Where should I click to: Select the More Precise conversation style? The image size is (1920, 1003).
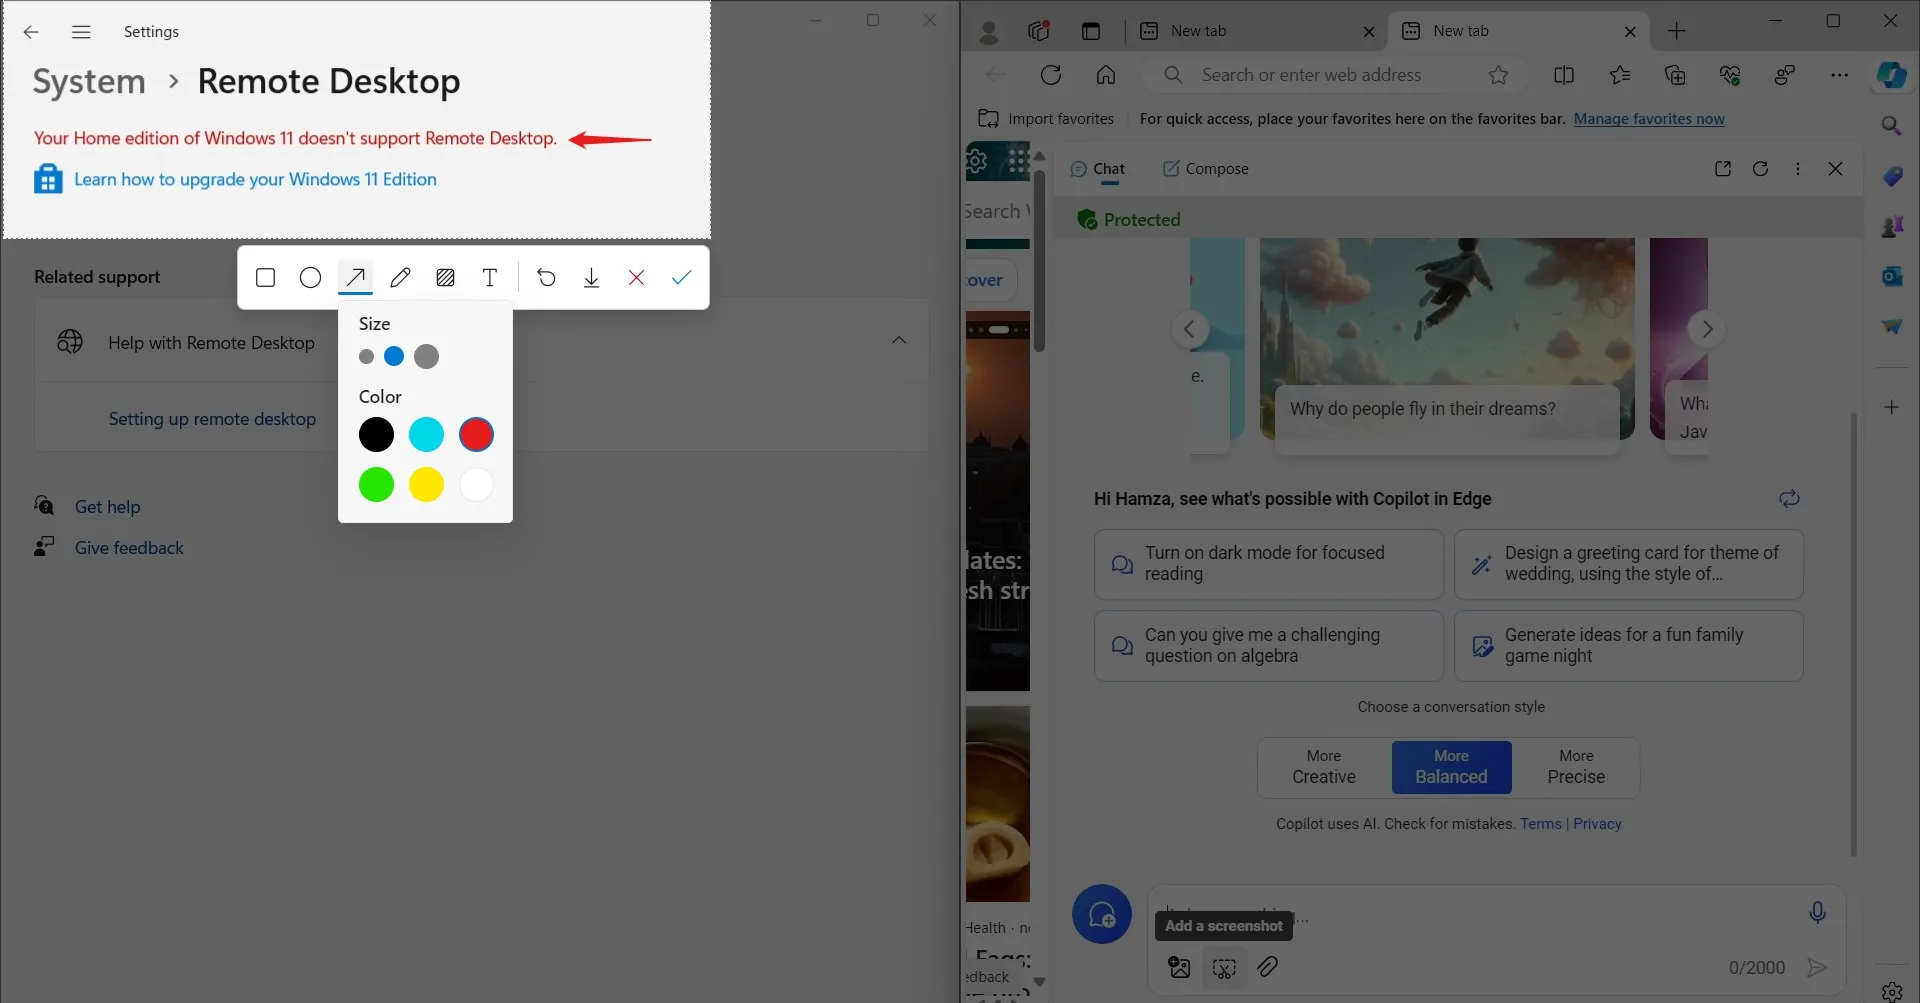(1576, 767)
